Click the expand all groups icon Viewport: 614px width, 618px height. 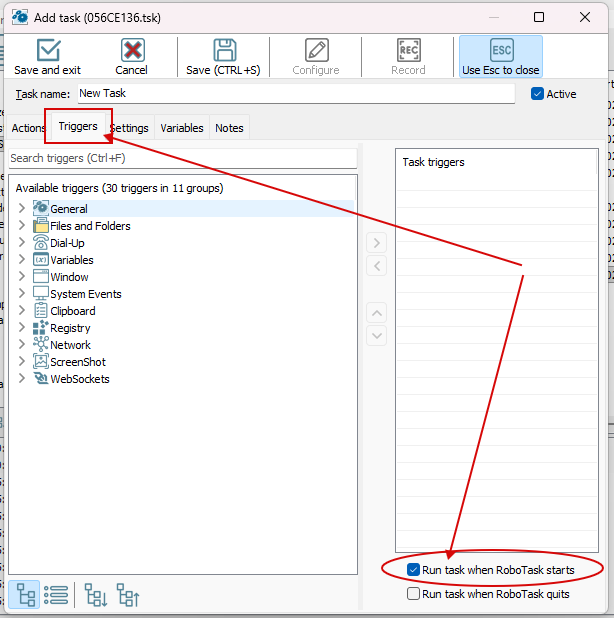[95, 595]
